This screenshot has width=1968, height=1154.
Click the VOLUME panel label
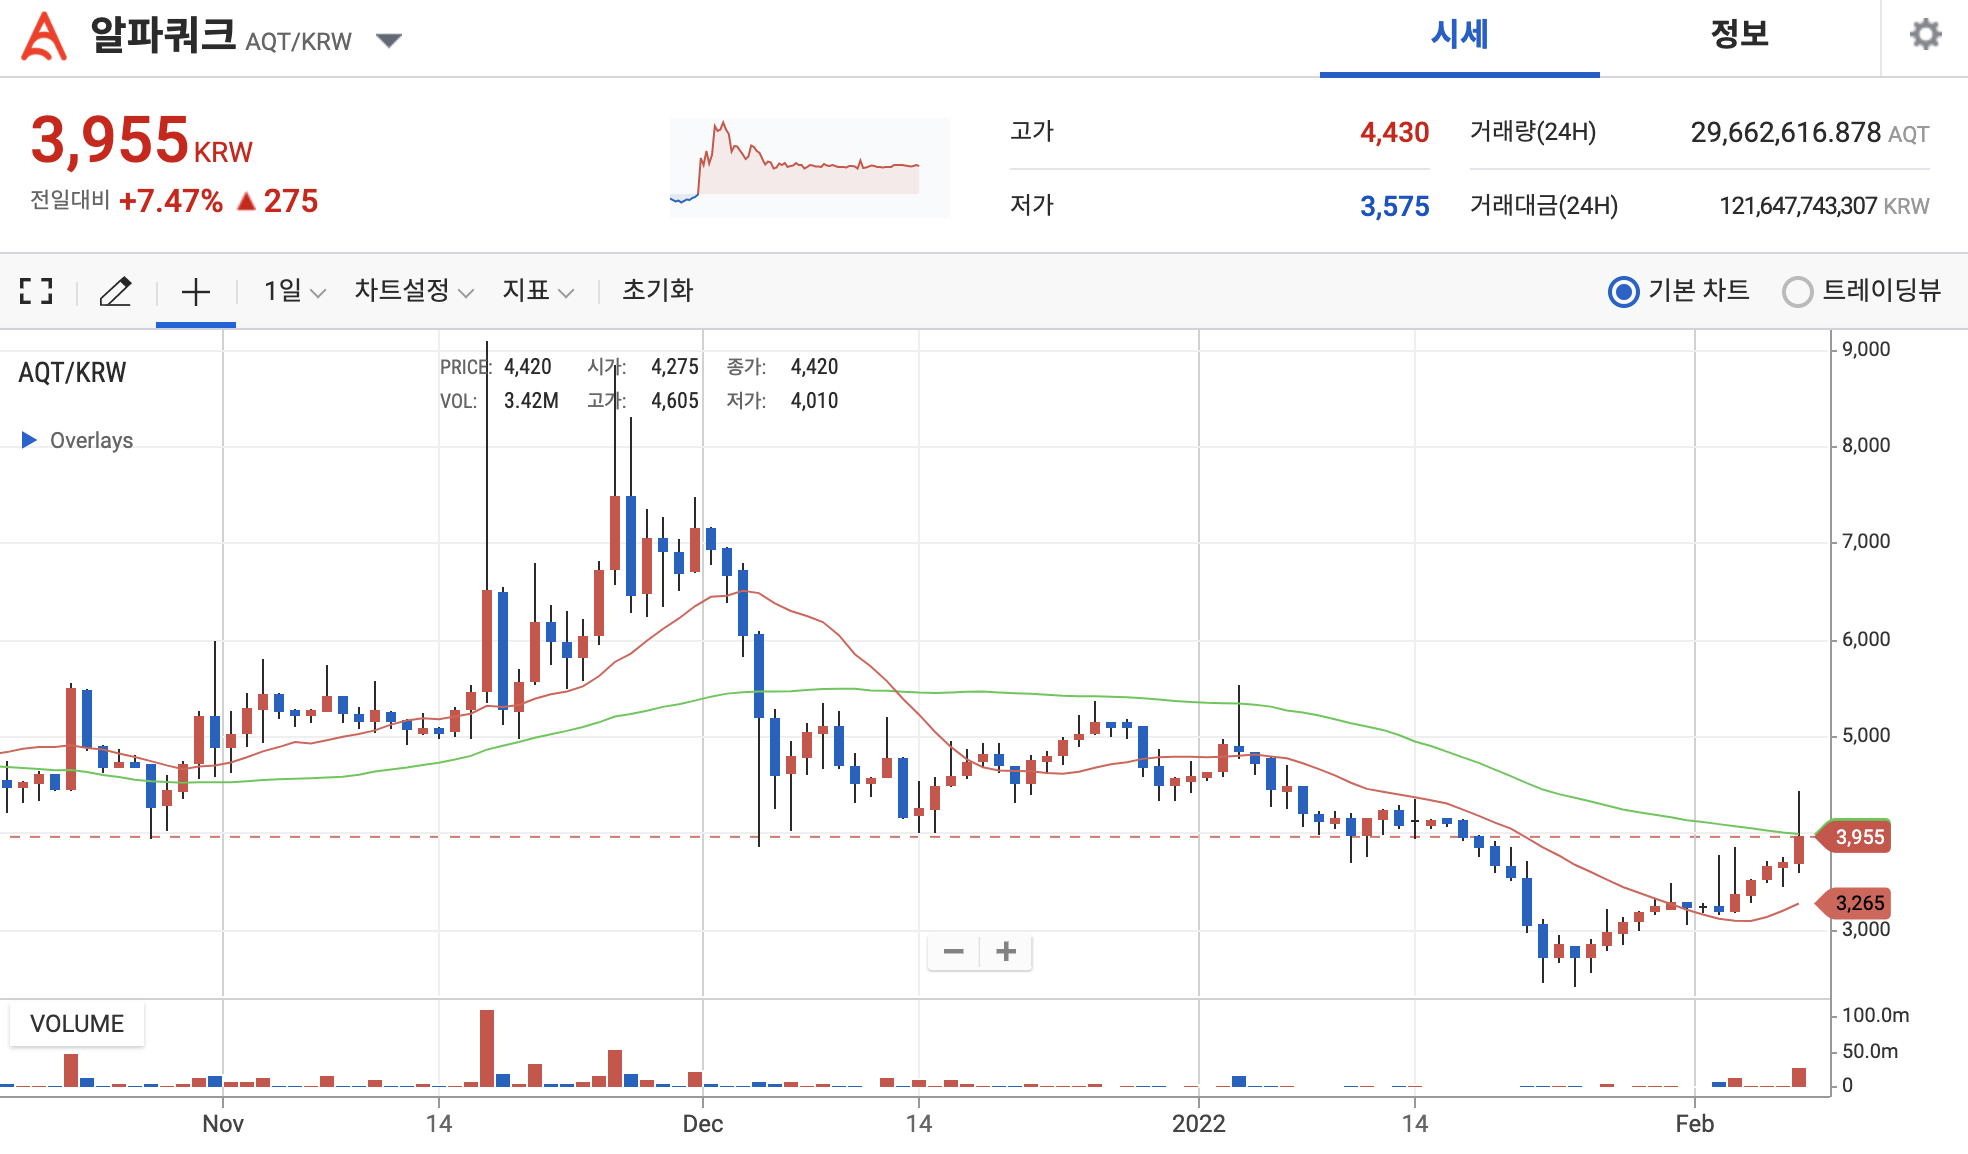(77, 1024)
